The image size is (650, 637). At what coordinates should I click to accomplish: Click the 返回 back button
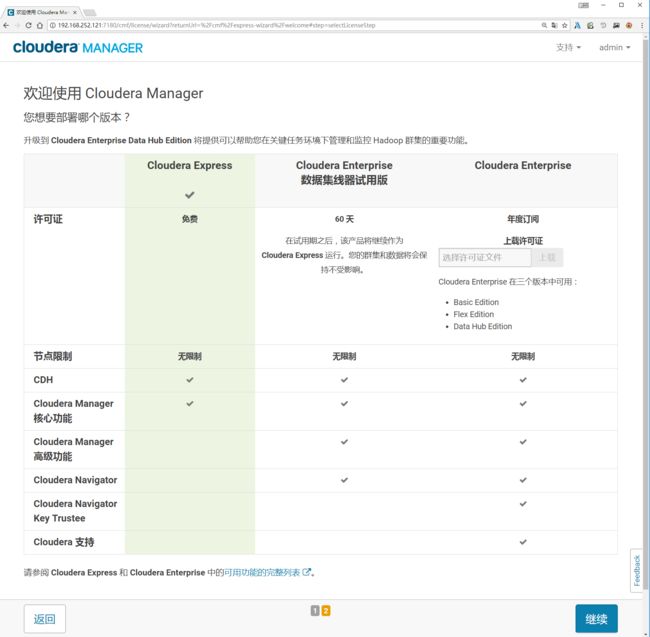pos(44,619)
